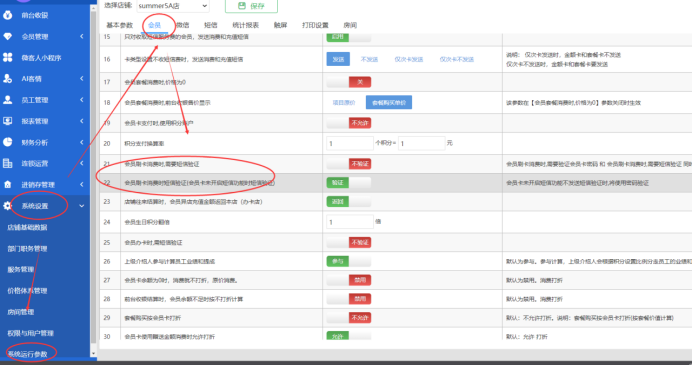Switch to 触屏 tab
The height and width of the screenshot is (365, 692).
pyautogui.click(x=280, y=25)
